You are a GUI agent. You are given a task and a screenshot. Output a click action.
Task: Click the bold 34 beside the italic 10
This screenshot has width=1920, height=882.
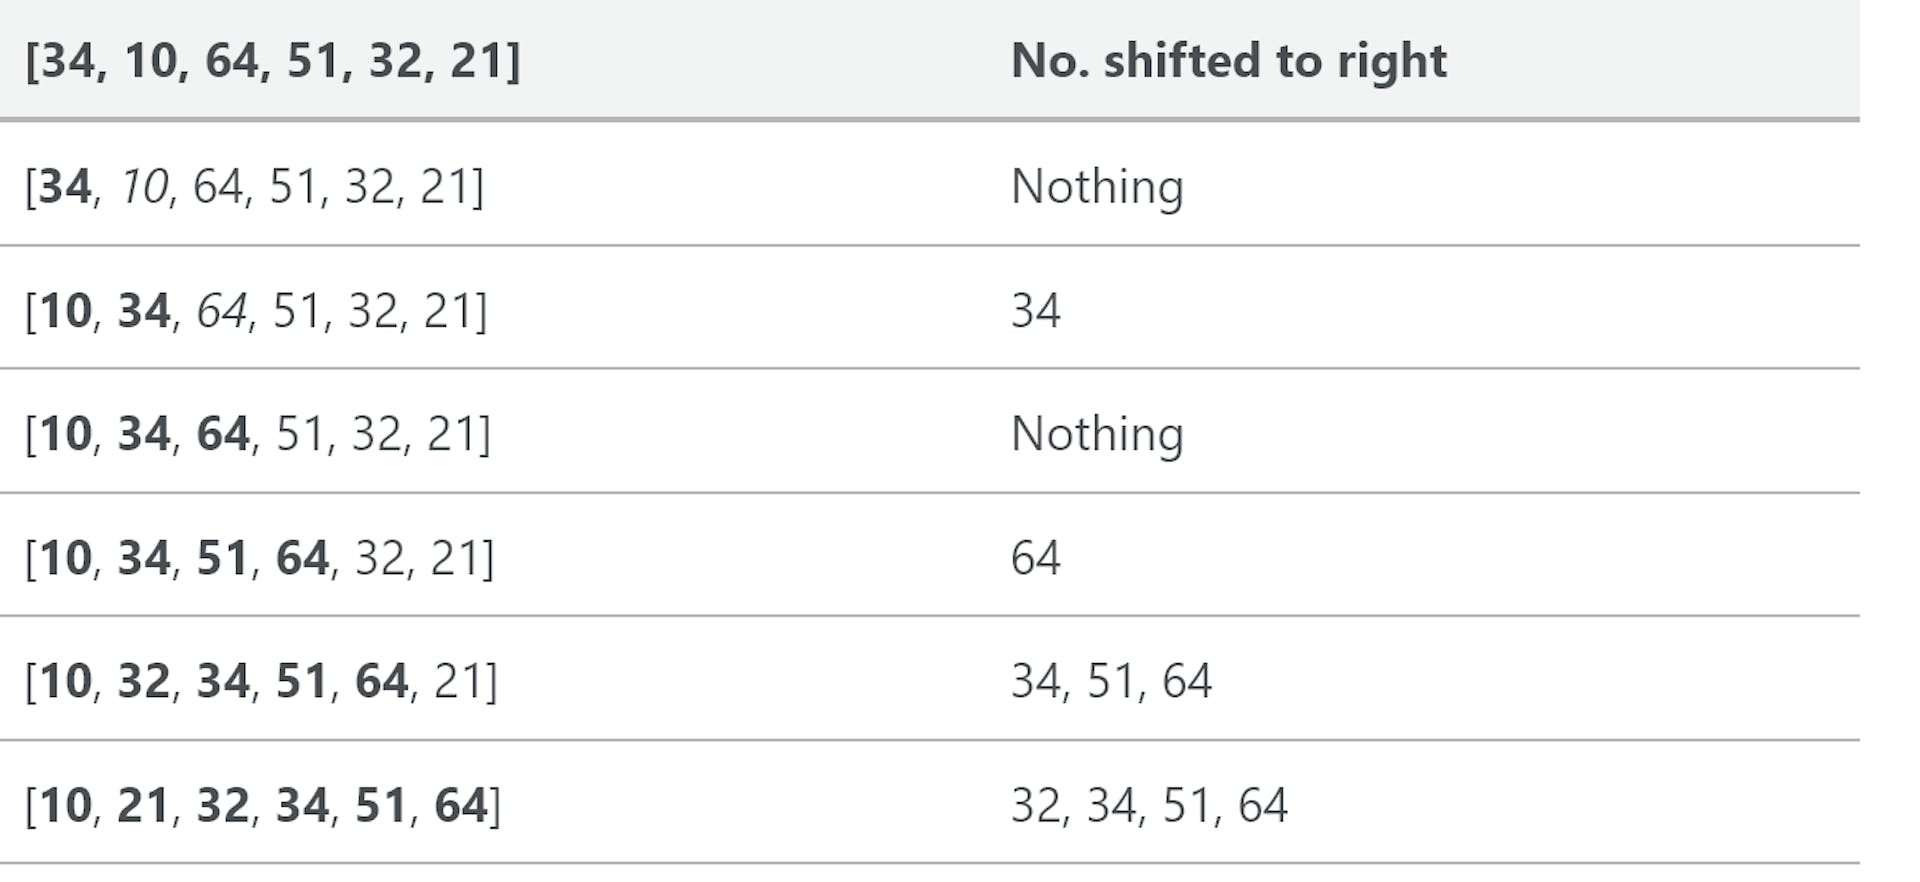click(x=65, y=187)
